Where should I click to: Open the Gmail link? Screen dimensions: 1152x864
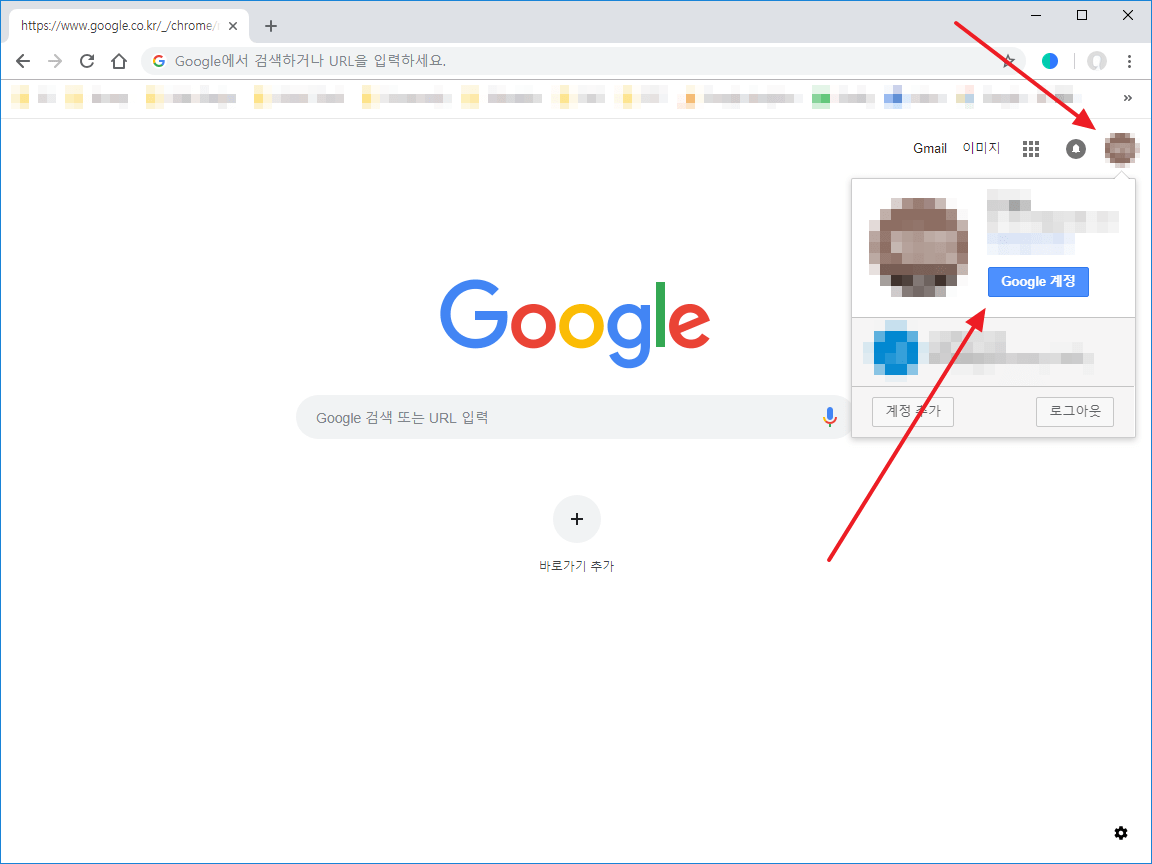click(929, 148)
